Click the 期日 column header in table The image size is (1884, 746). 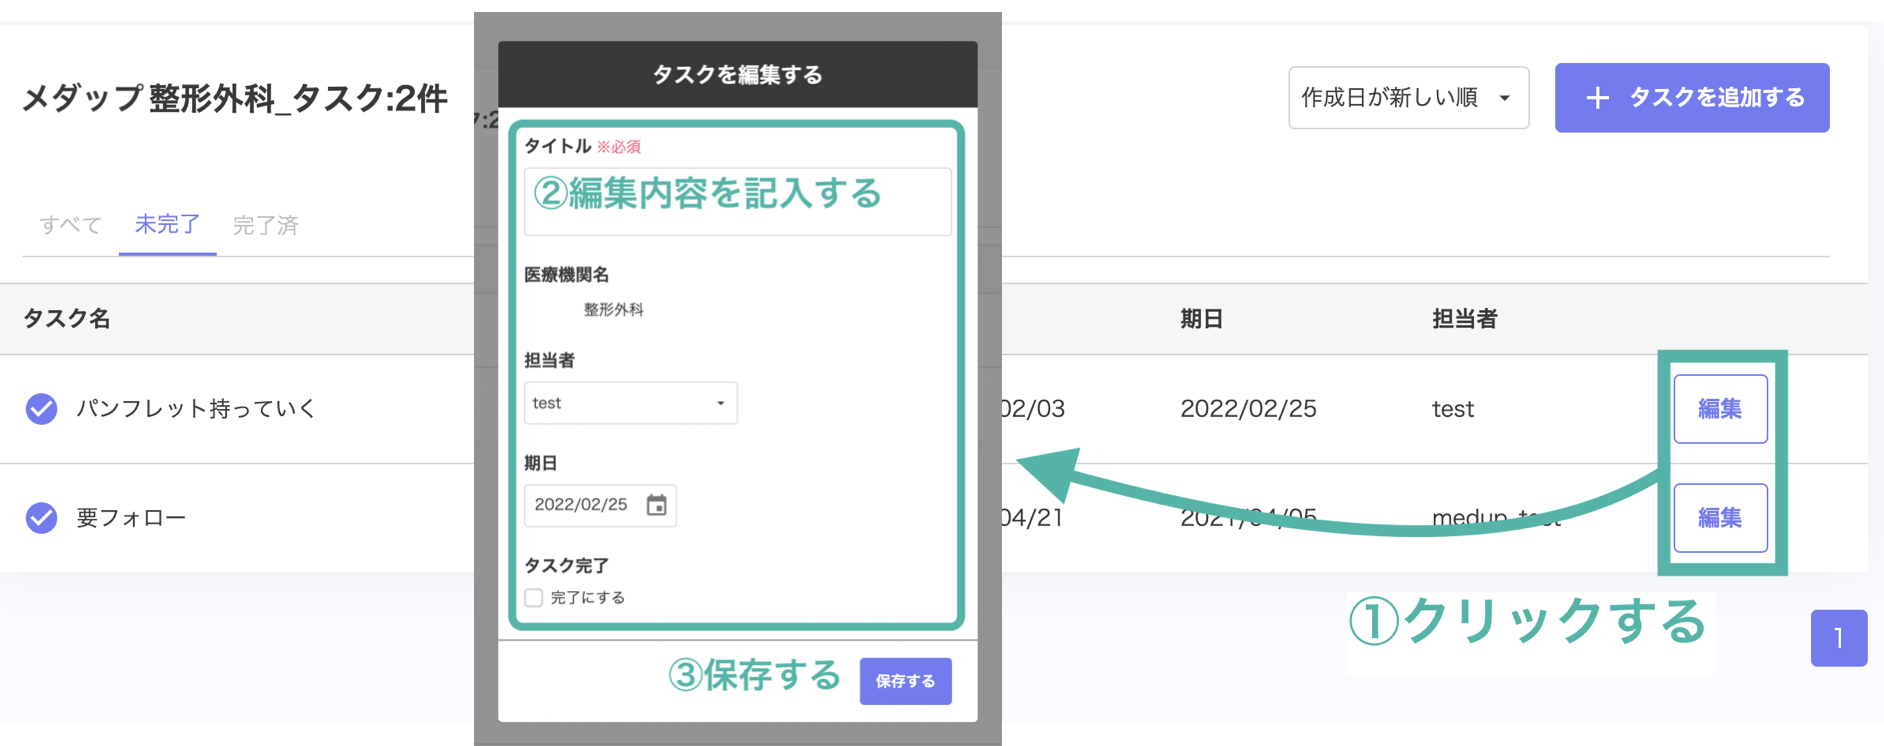tap(1202, 319)
